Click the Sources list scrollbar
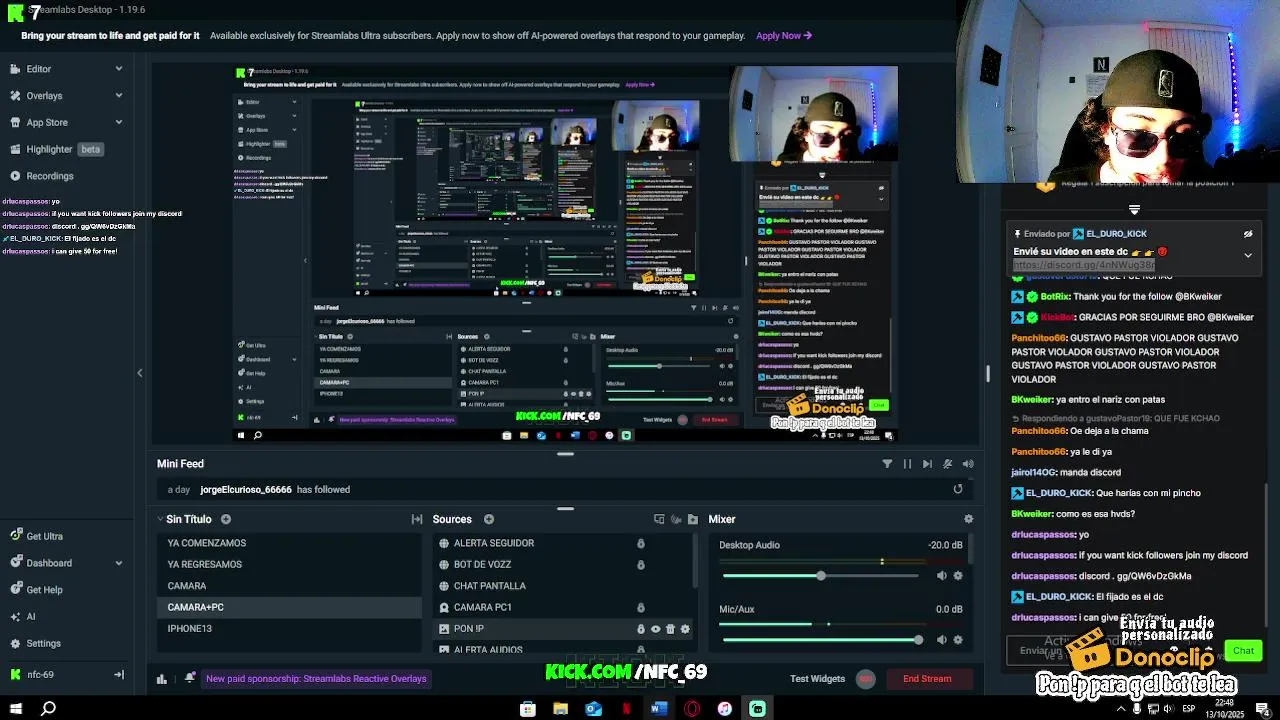This screenshot has width=1280, height=720. click(x=695, y=561)
